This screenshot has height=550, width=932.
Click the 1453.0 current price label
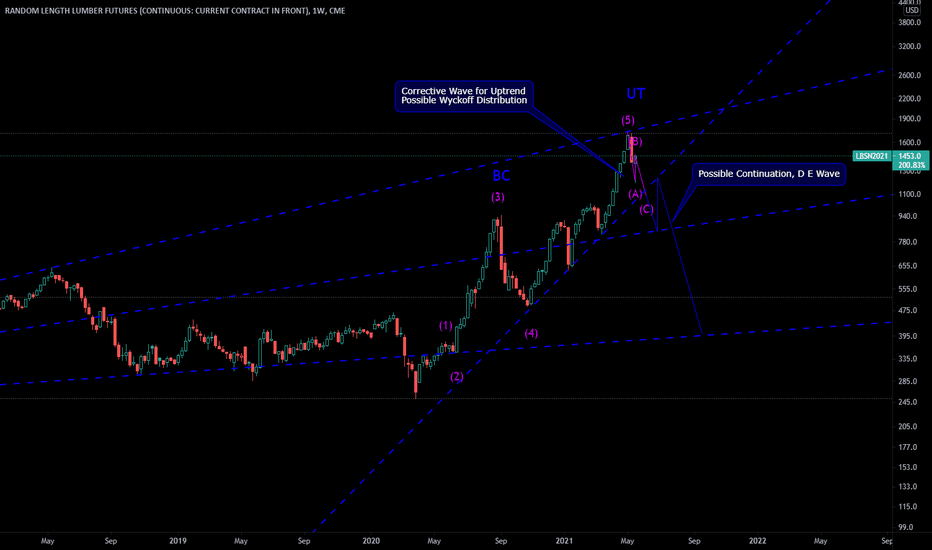click(910, 156)
